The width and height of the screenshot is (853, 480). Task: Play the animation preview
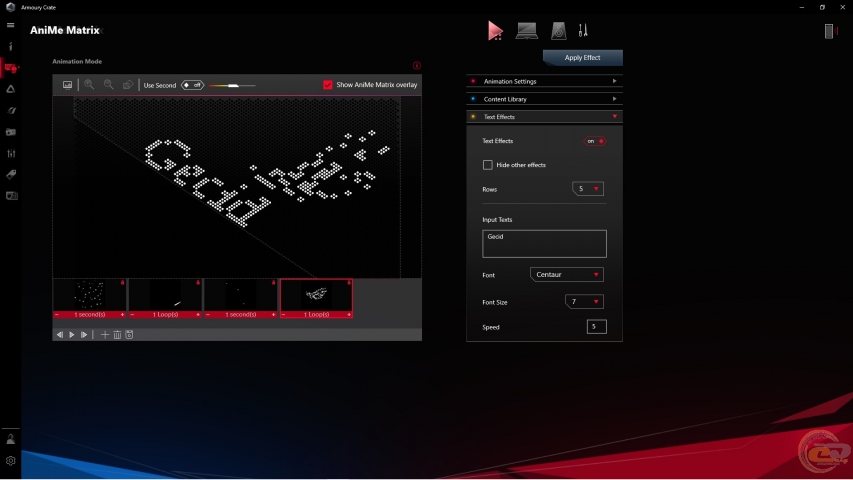[x=72, y=335]
